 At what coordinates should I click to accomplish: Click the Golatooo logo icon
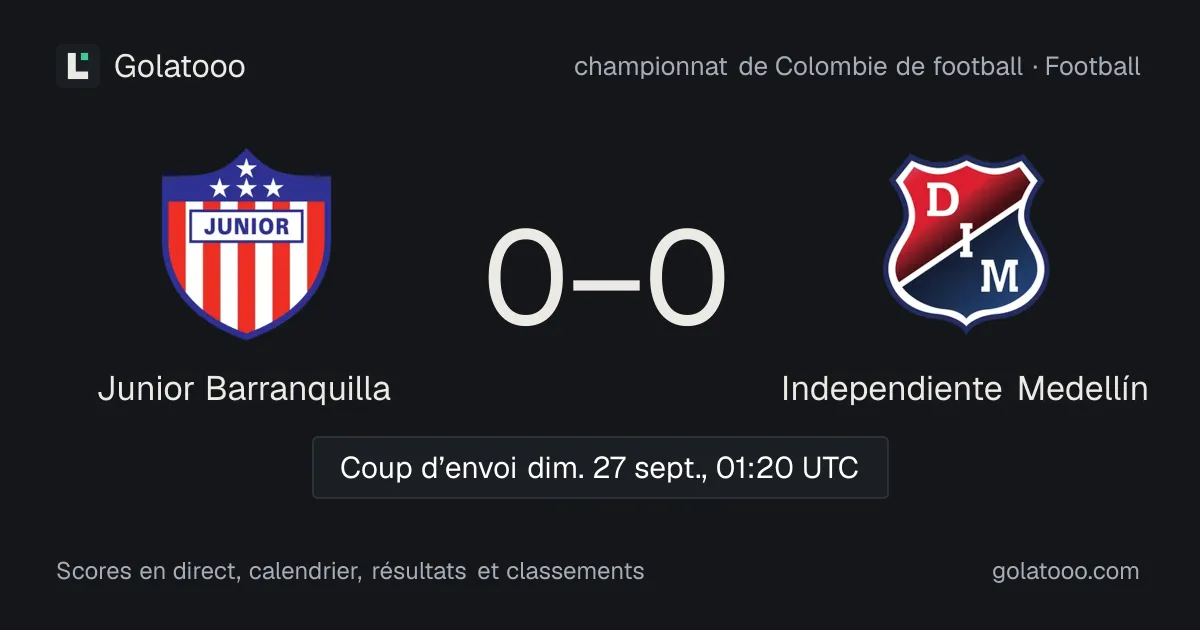click(78, 66)
